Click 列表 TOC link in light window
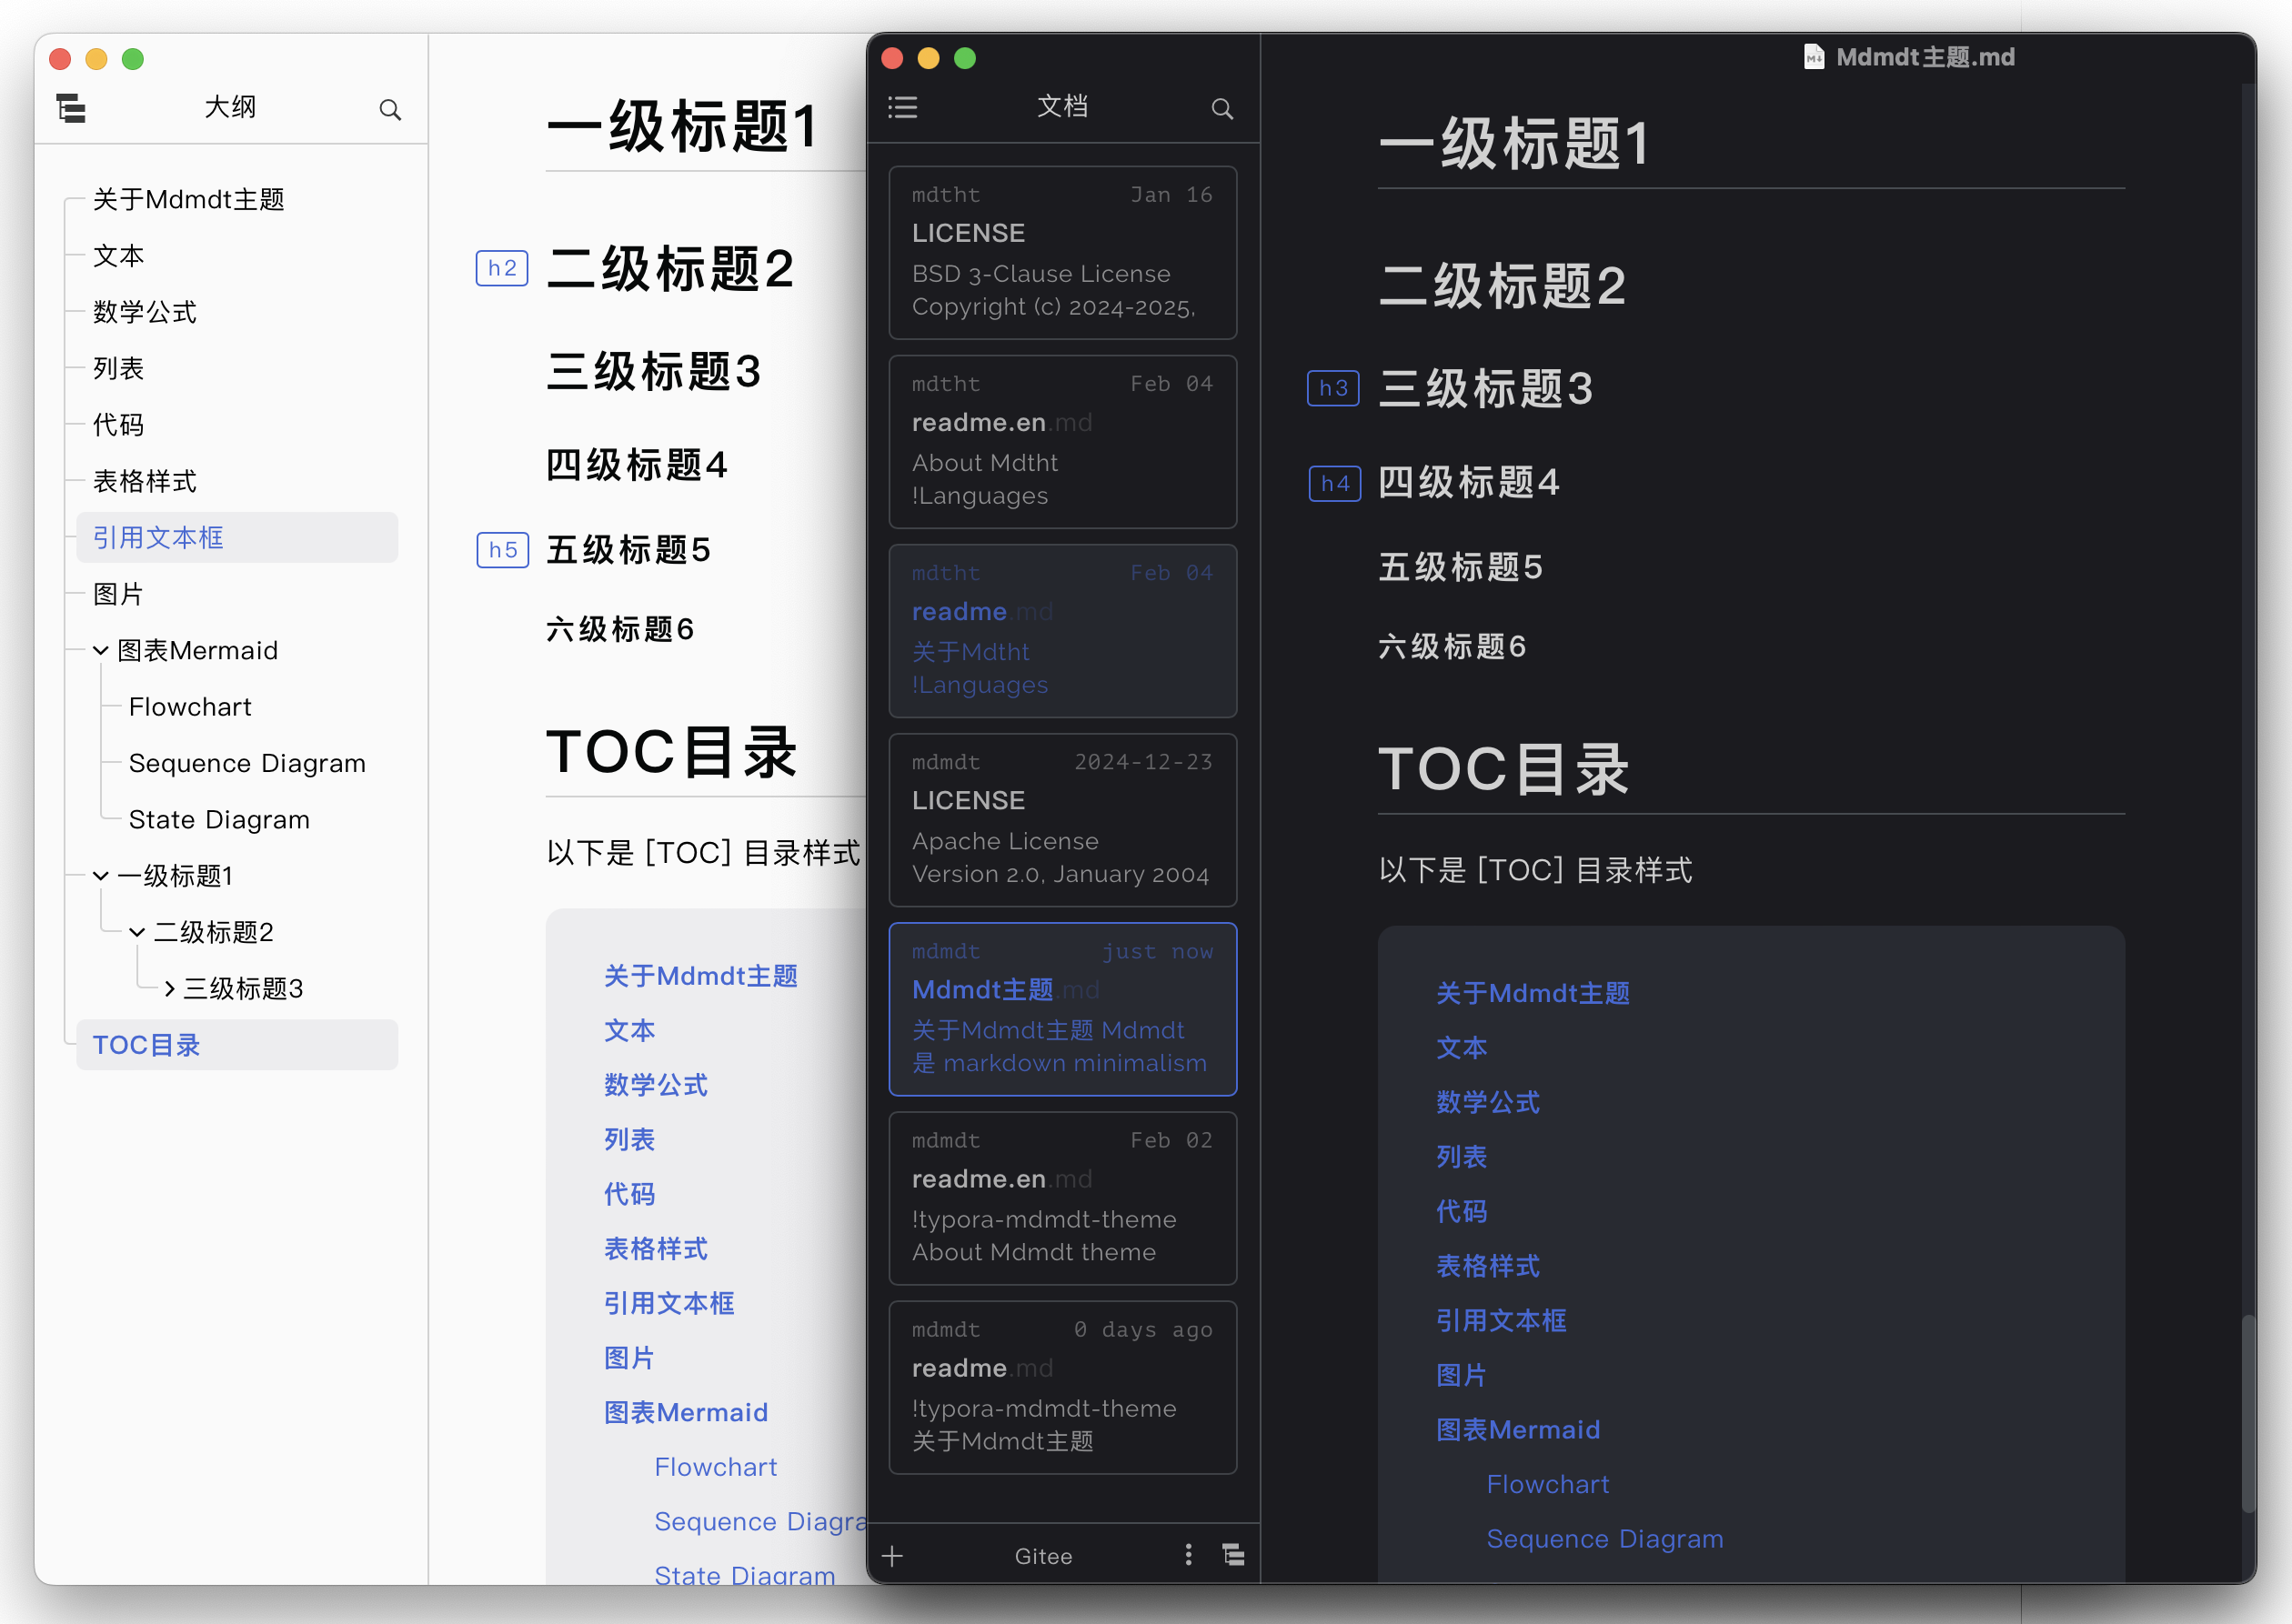Image resolution: width=2292 pixels, height=1624 pixels. (x=629, y=1140)
